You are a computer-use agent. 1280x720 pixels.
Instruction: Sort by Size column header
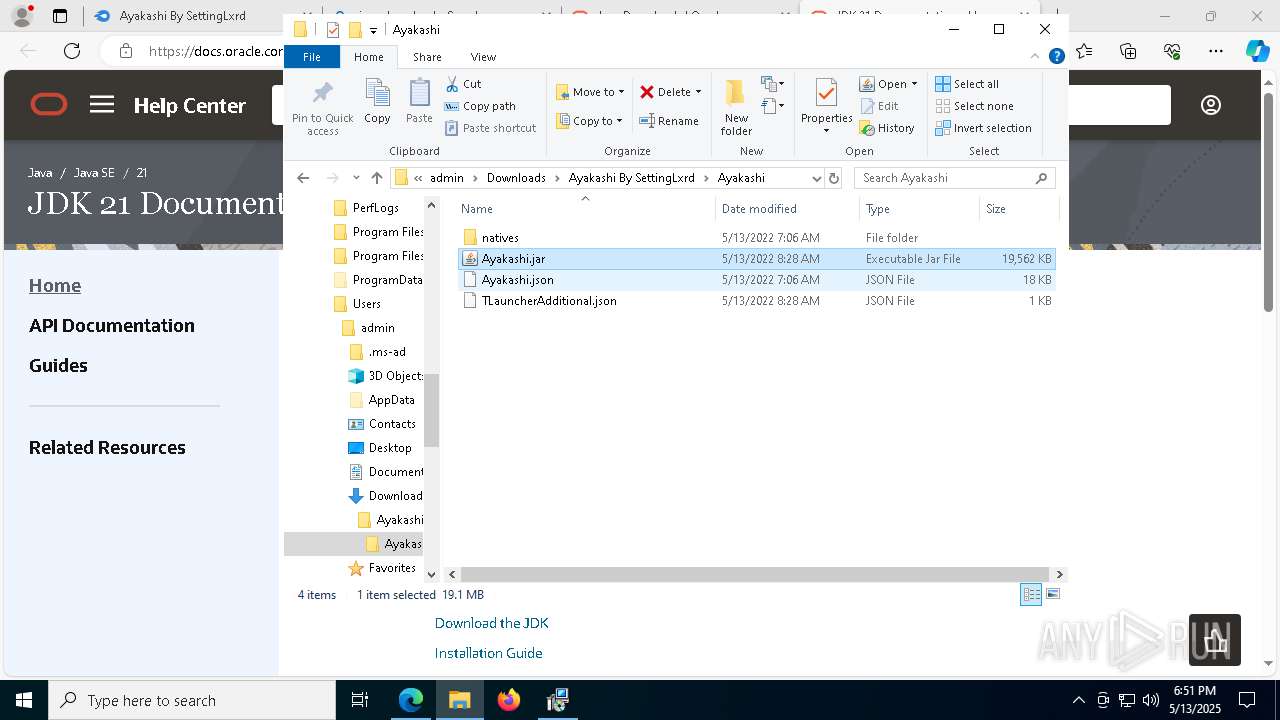[1018, 209]
